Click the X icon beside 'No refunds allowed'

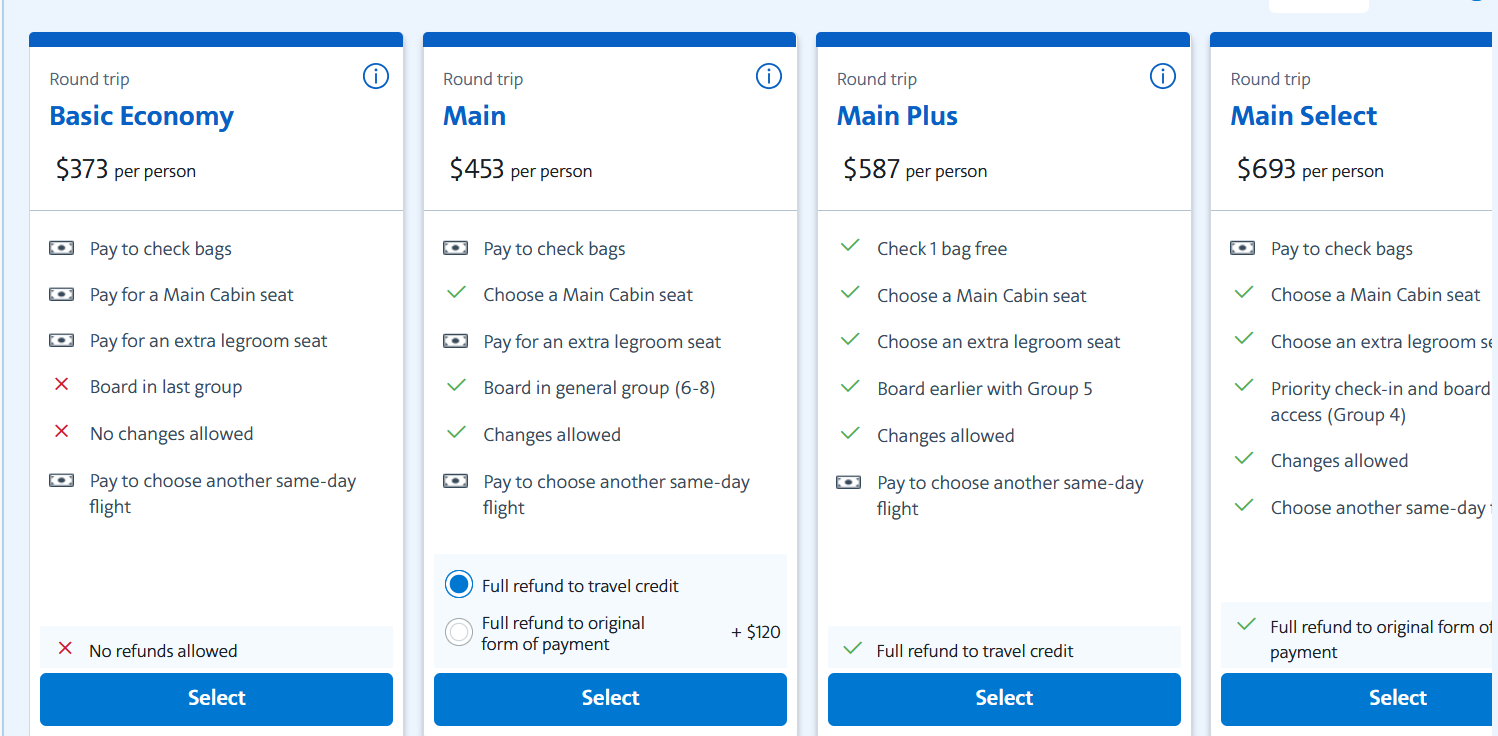click(x=66, y=648)
